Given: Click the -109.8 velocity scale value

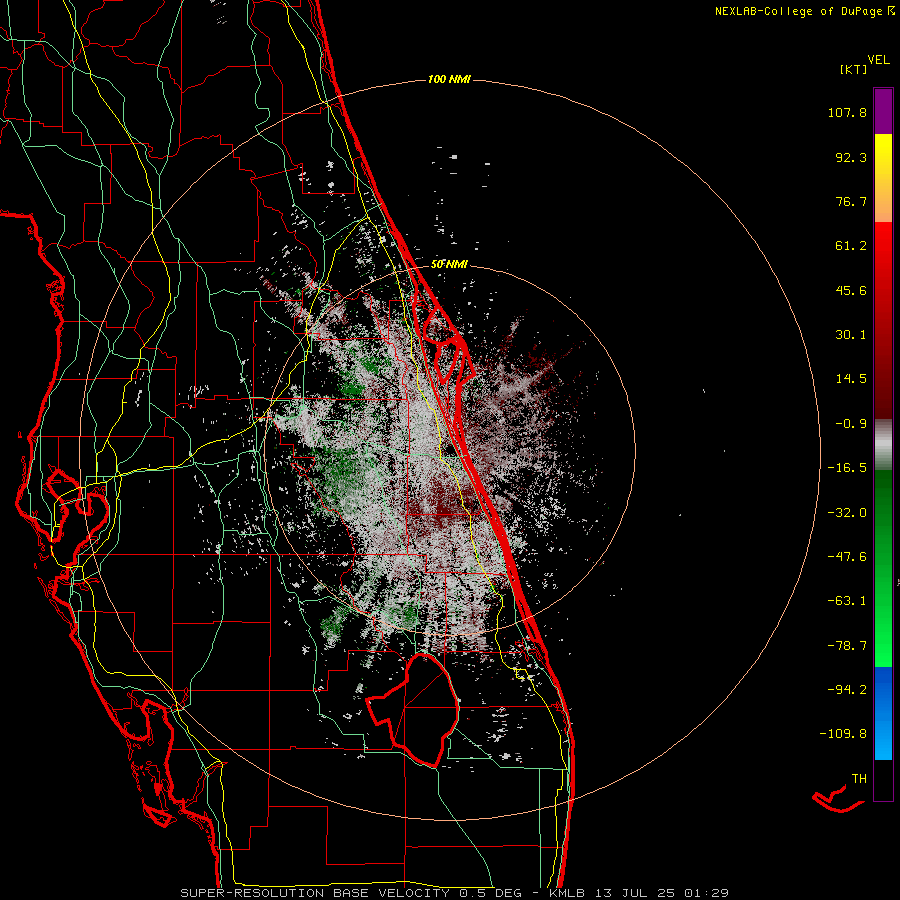Looking at the screenshot, I should coord(843,734).
